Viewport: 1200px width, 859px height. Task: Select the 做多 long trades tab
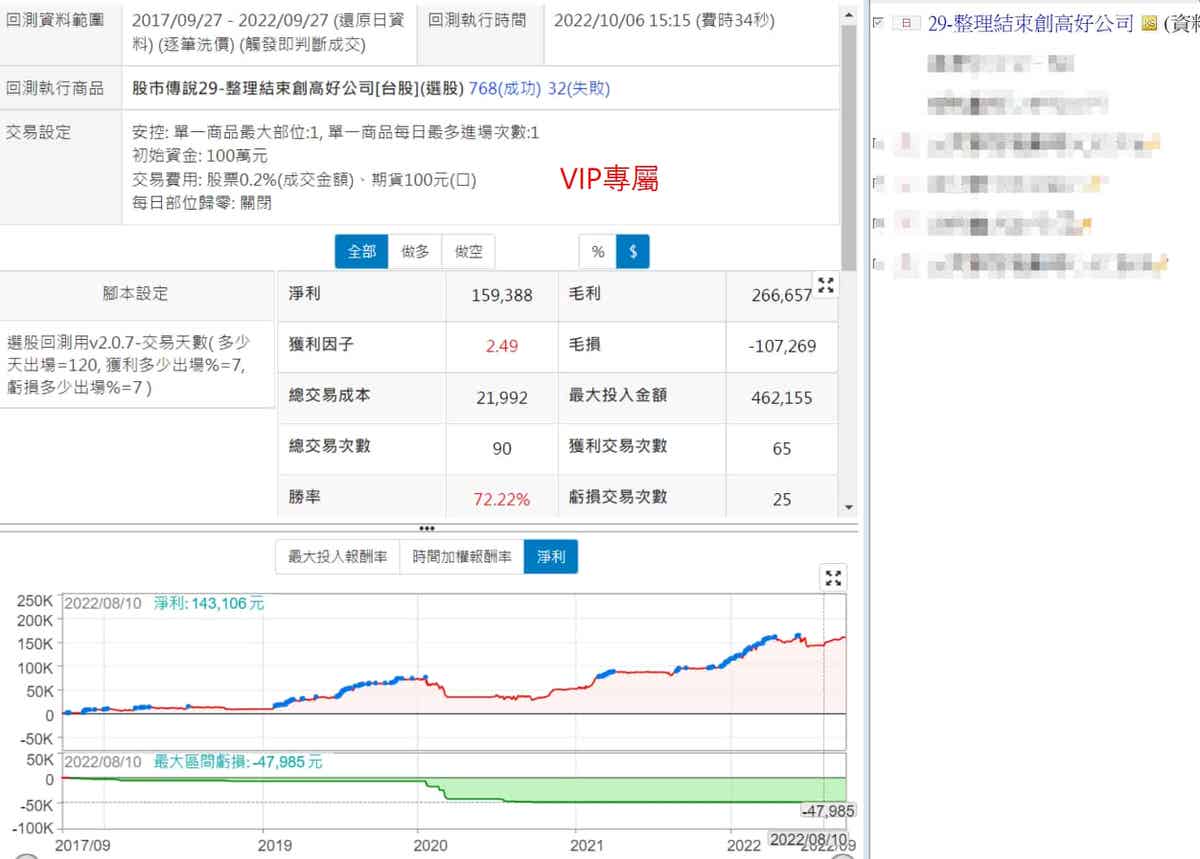415,252
